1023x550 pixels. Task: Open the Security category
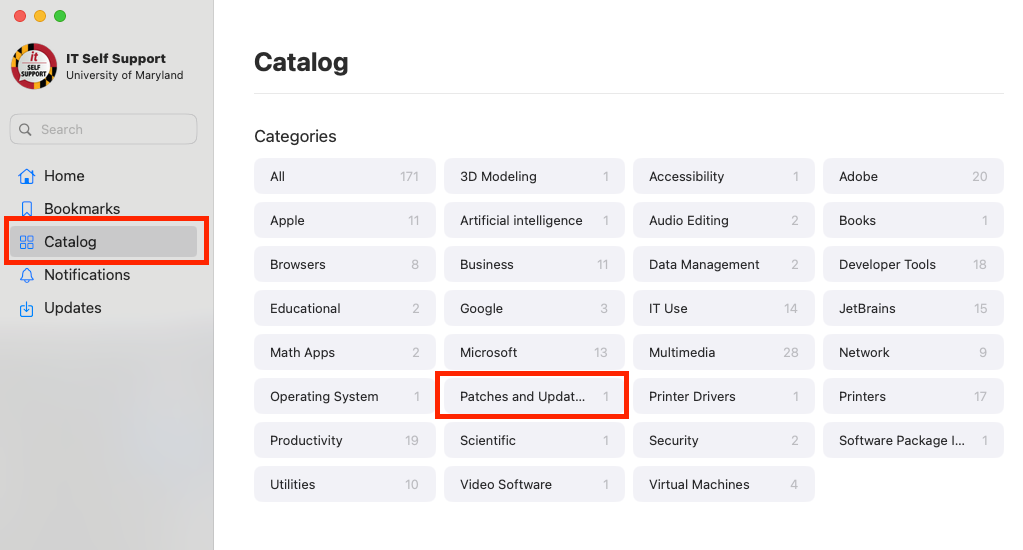(x=723, y=440)
